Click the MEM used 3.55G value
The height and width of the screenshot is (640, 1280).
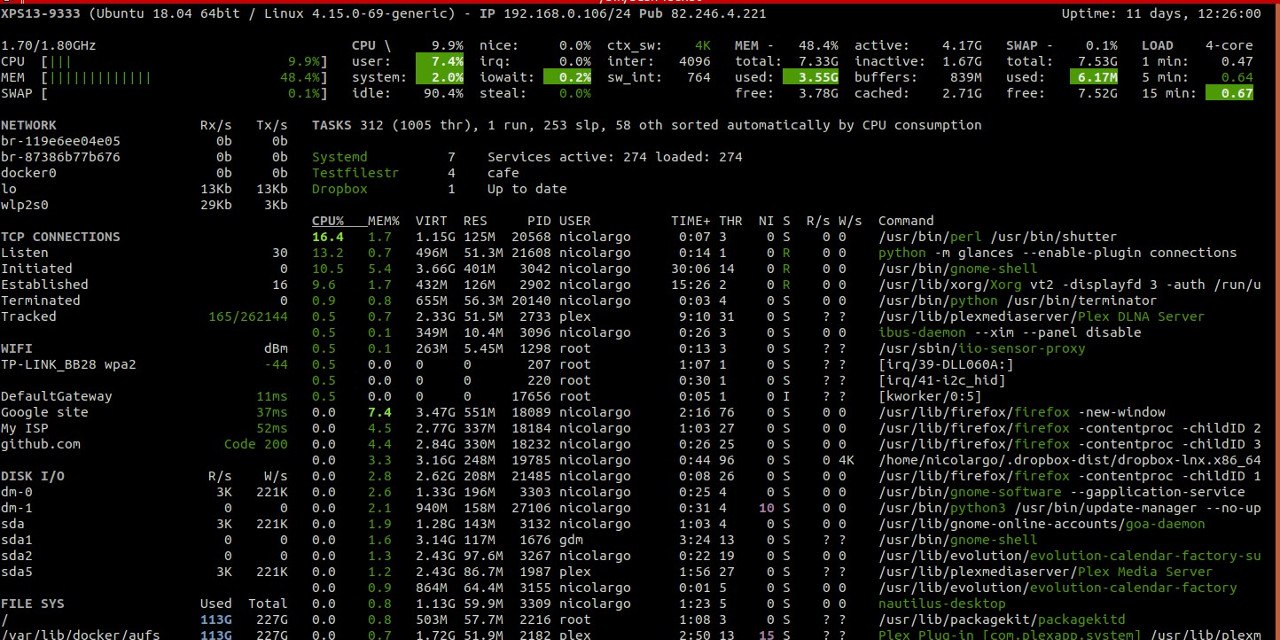click(x=811, y=77)
